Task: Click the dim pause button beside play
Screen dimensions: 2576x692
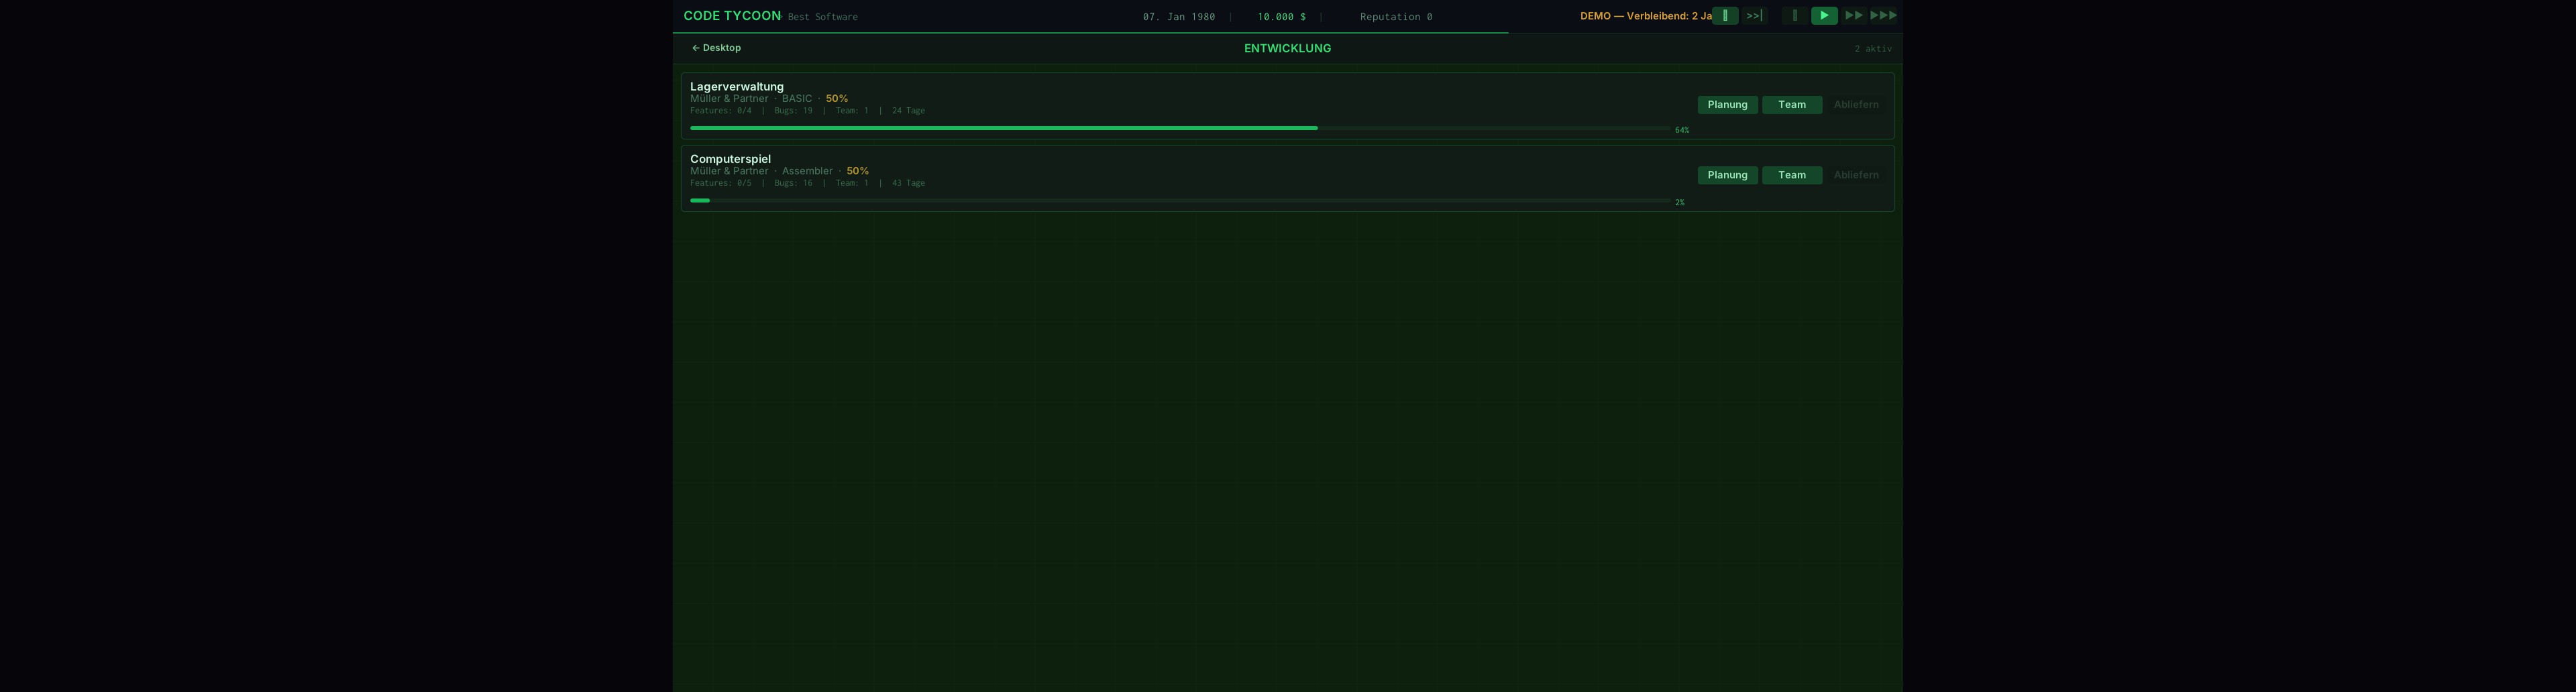Action: pos(1794,16)
